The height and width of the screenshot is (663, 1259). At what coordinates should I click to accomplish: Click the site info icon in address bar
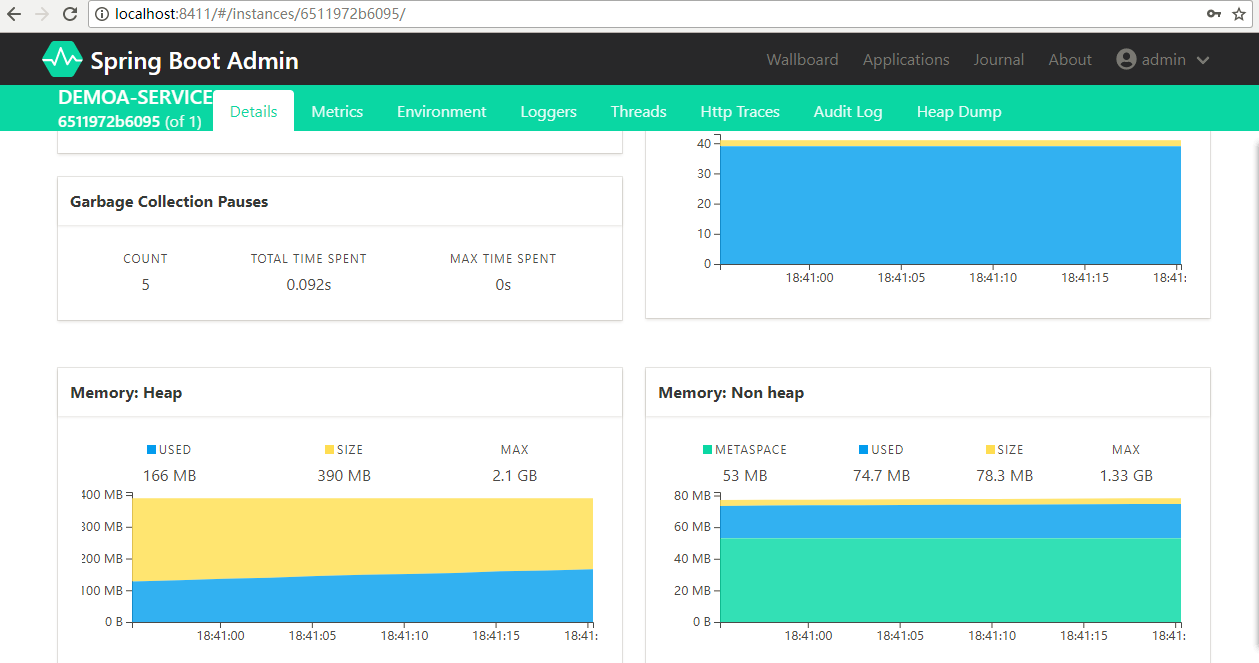(x=102, y=14)
